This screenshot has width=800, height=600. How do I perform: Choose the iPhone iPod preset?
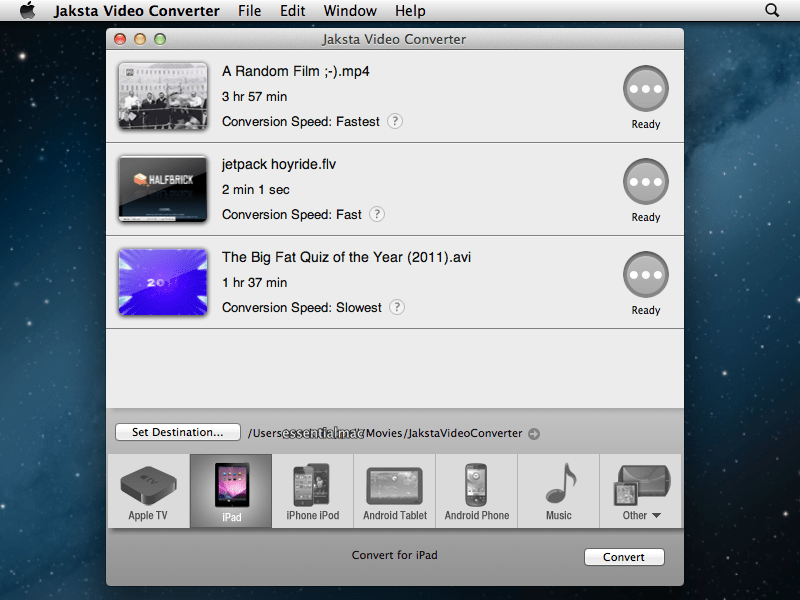[x=313, y=491]
